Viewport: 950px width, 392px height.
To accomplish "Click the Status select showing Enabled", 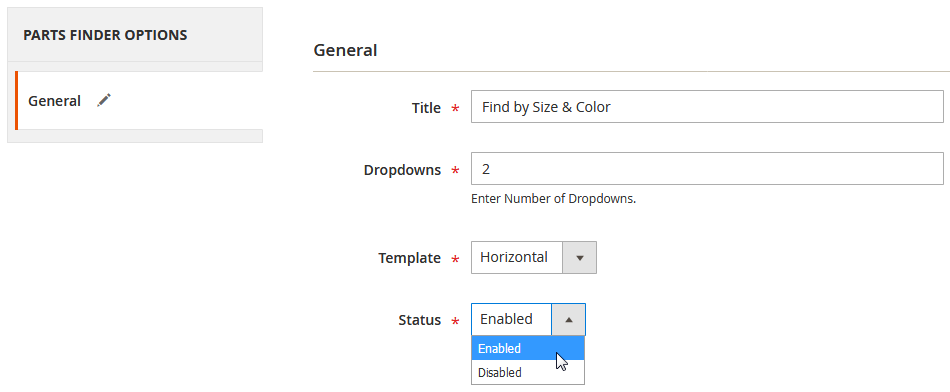I will (x=528, y=319).
